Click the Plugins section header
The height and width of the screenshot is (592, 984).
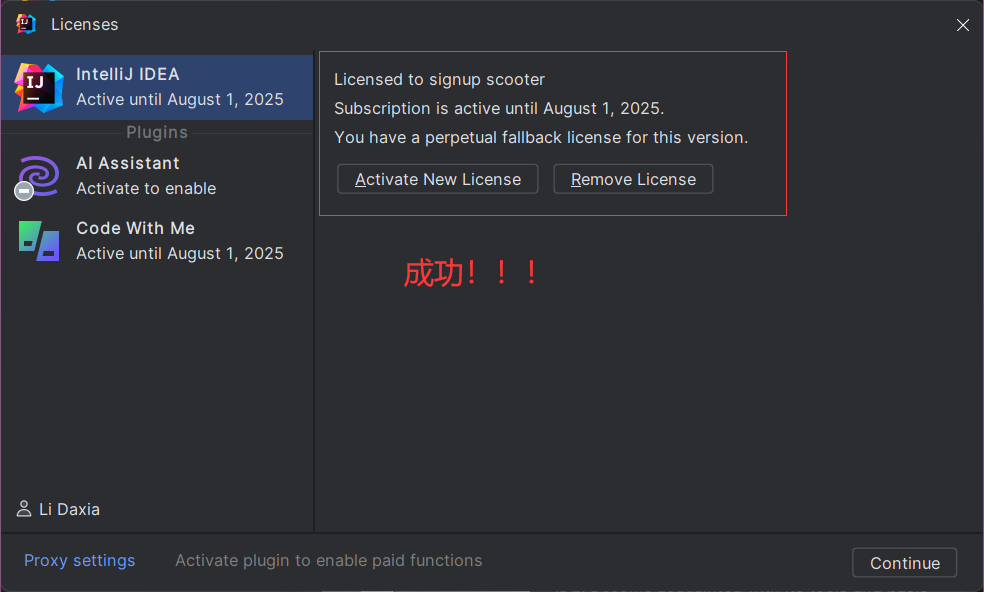click(x=157, y=132)
